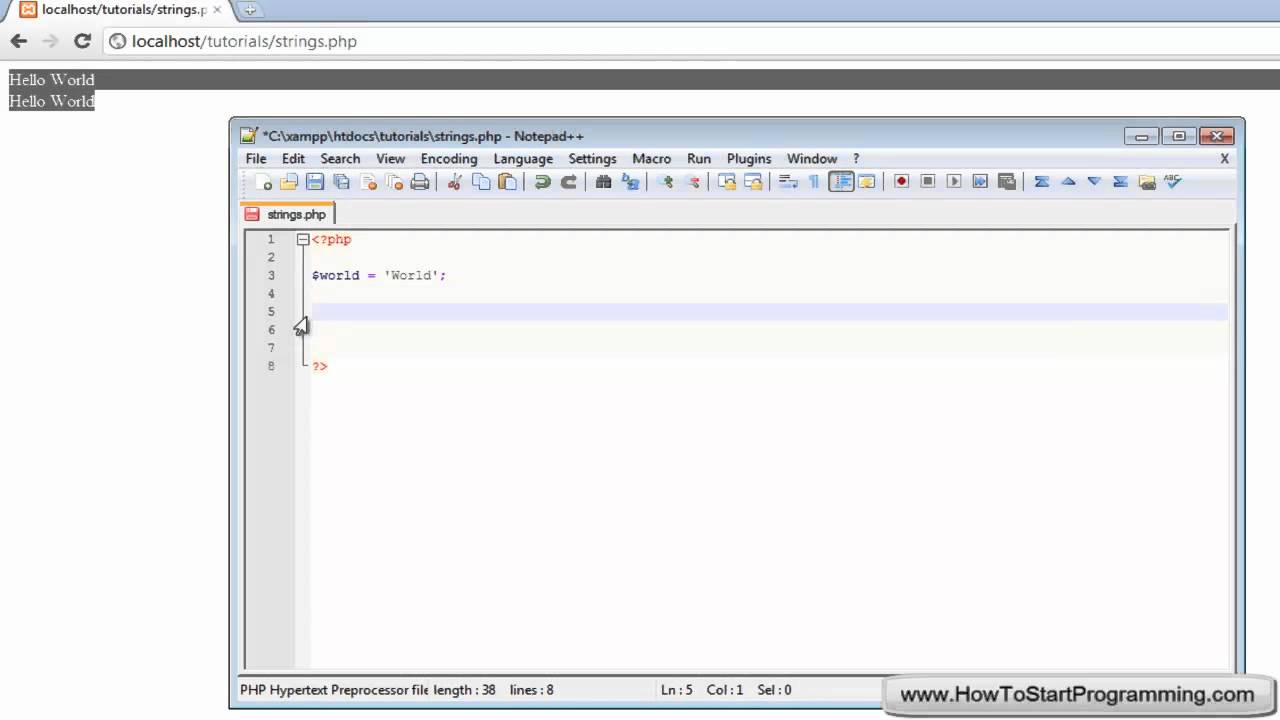The height and width of the screenshot is (720, 1280).
Task: Open the Edit menu
Action: click(x=293, y=159)
